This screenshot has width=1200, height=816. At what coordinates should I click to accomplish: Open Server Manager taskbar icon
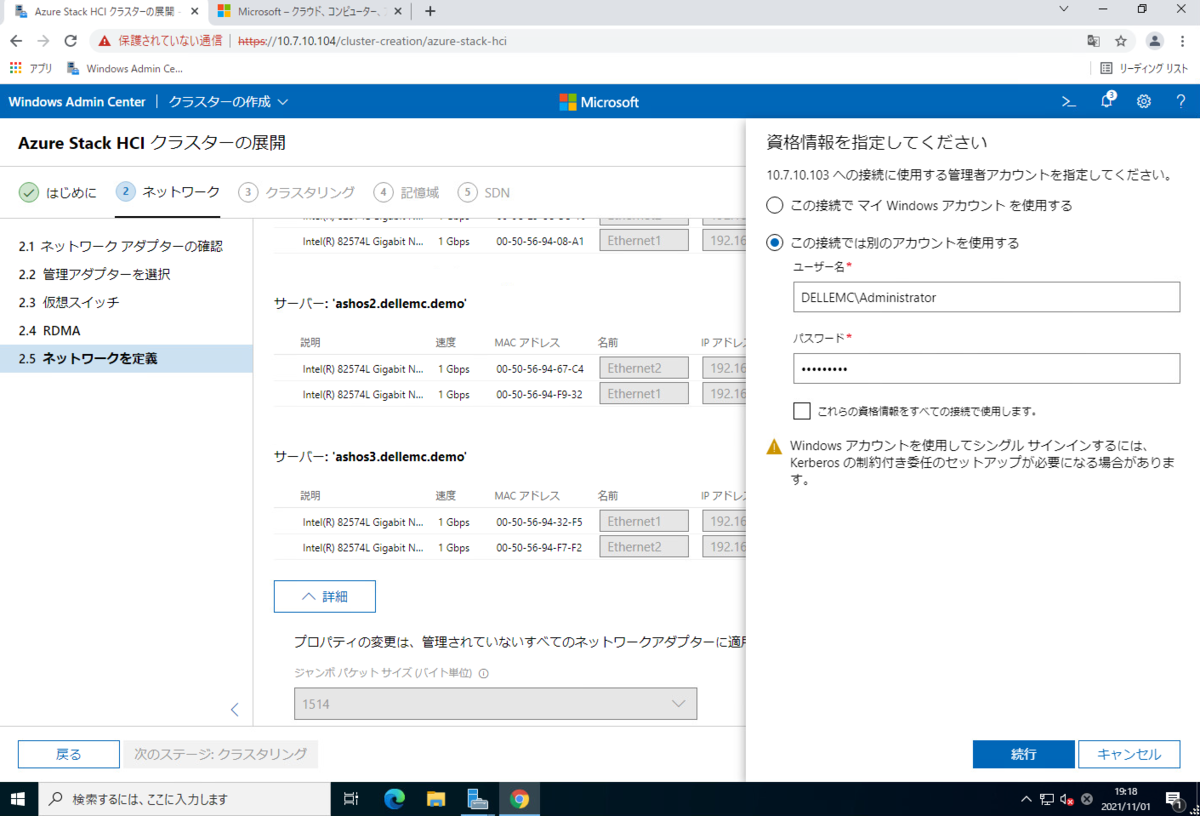[x=477, y=799]
